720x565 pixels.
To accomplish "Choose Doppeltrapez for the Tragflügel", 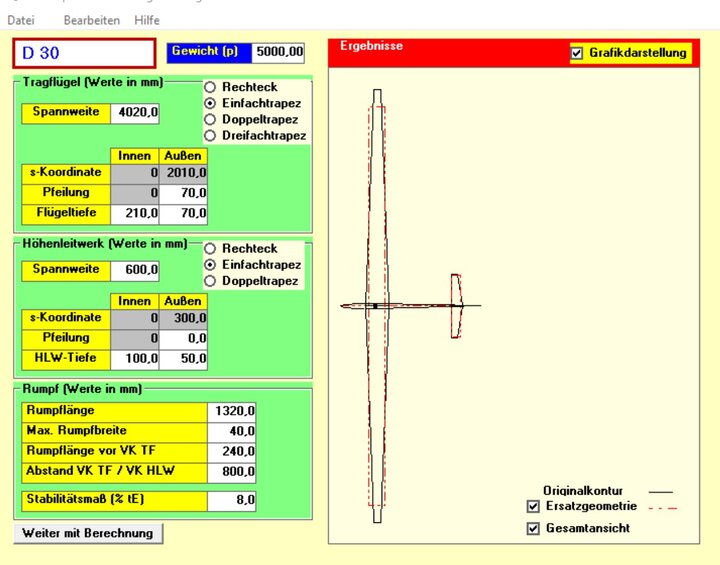I will tap(210, 119).
